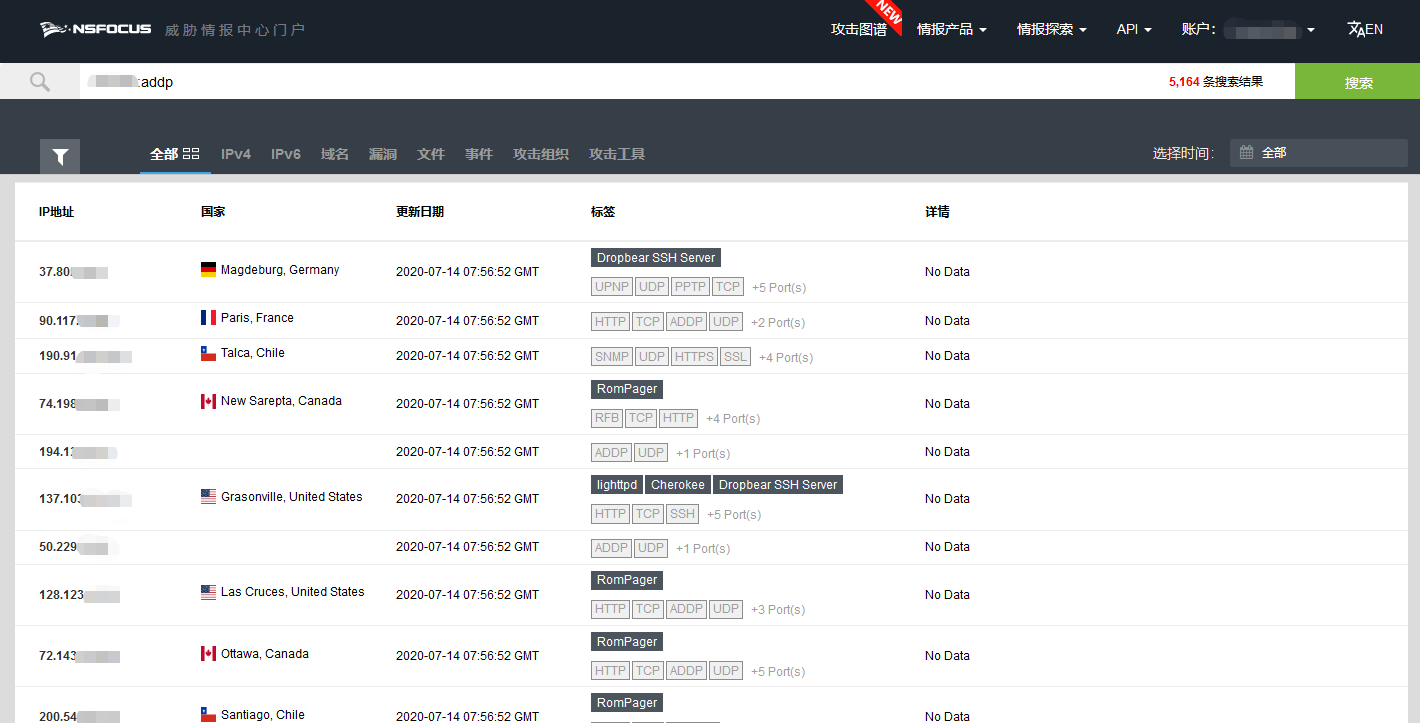The height and width of the screenshot is (723, 1420).
Task: Click the Dropbear SSH Server tag in first row
Action: pos(656,258)
